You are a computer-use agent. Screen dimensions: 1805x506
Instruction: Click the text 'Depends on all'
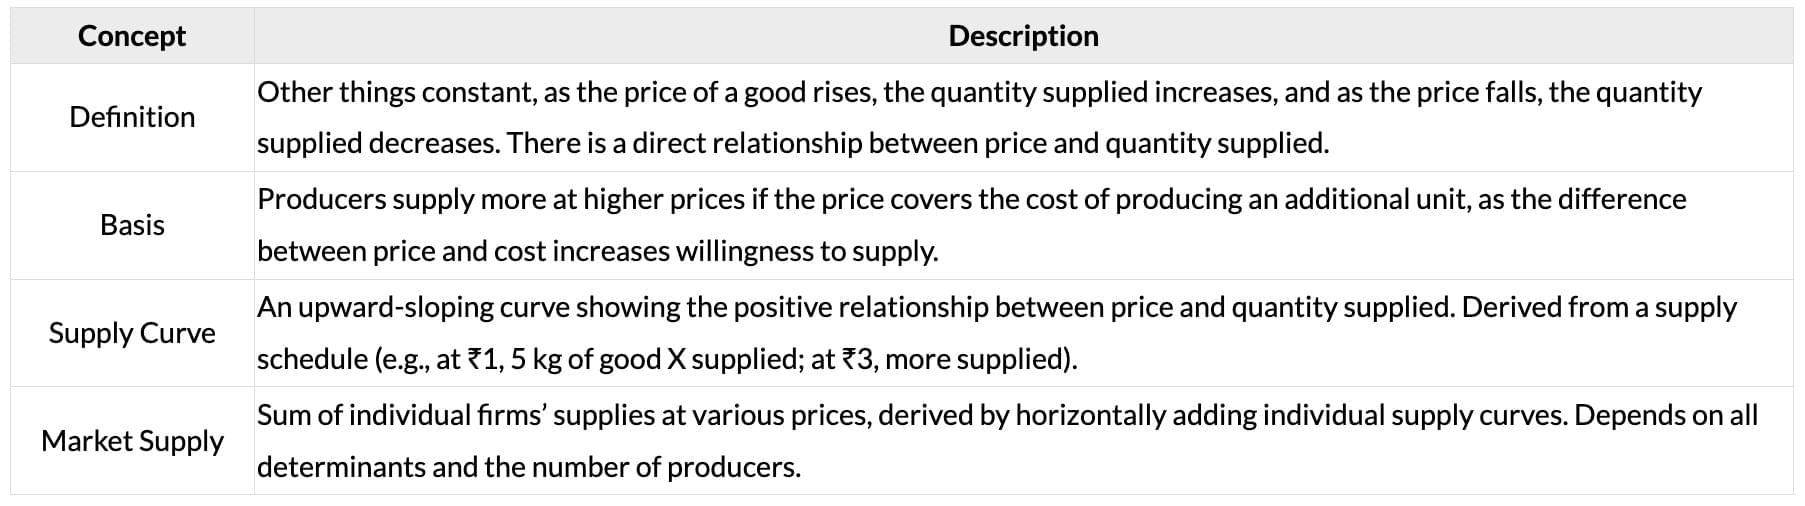click(1665, 415)
